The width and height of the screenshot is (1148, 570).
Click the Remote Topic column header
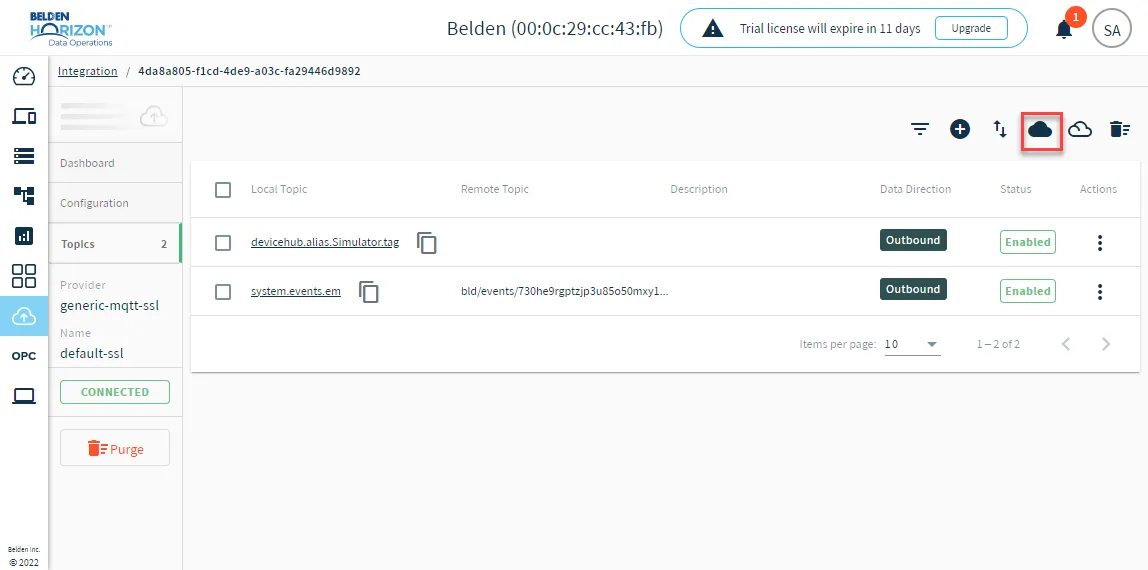point(495,190)
